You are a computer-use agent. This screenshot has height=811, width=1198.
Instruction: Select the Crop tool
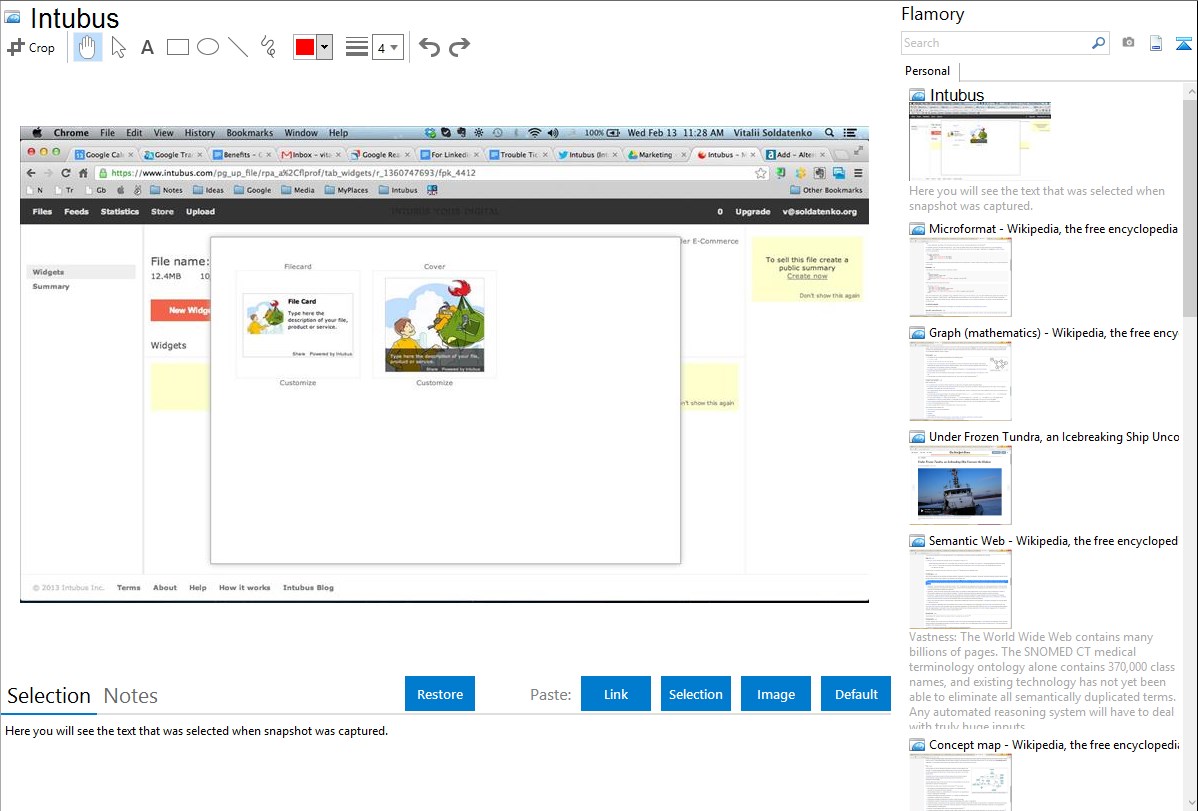click(x=31, y=47)
